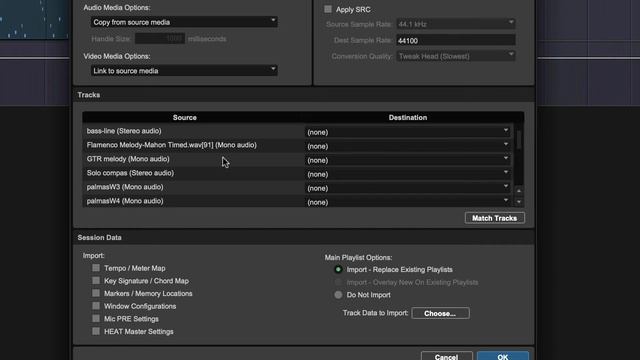Screen dimensions: 640x360
Task: Open destination dropdown for Solo compas track
Action: click(x=408, y=174)
